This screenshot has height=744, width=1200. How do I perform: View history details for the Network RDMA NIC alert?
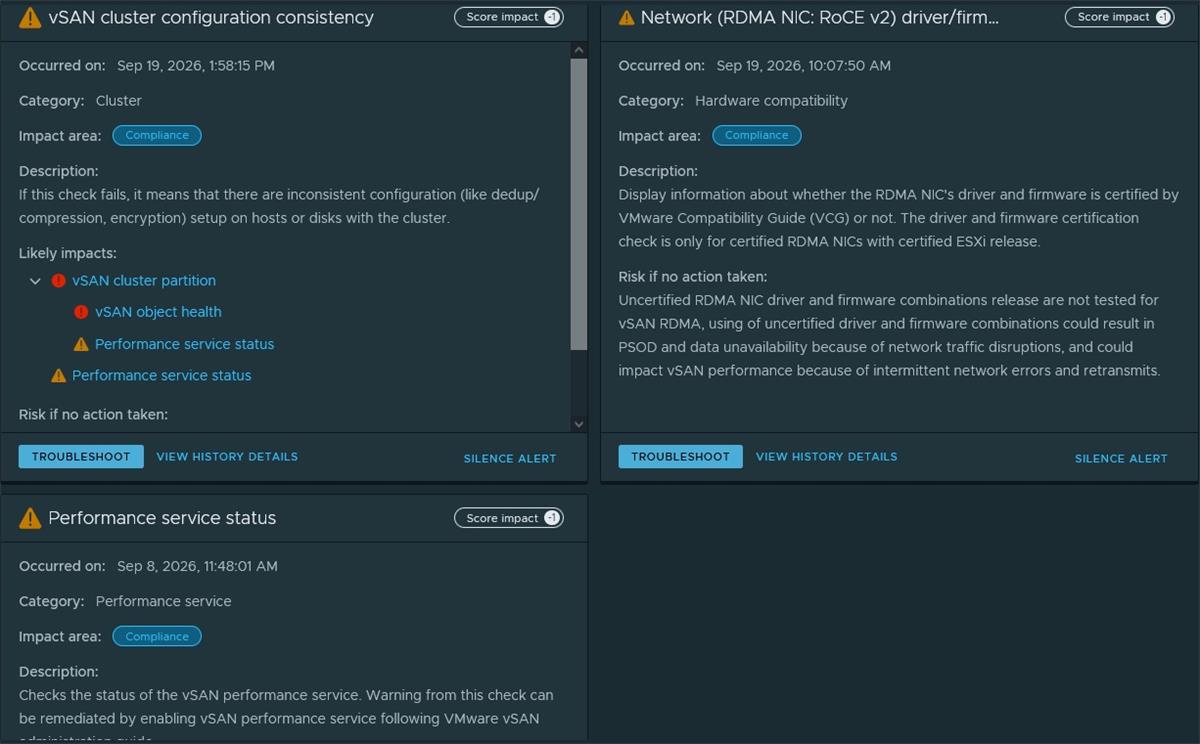point(827,456)
